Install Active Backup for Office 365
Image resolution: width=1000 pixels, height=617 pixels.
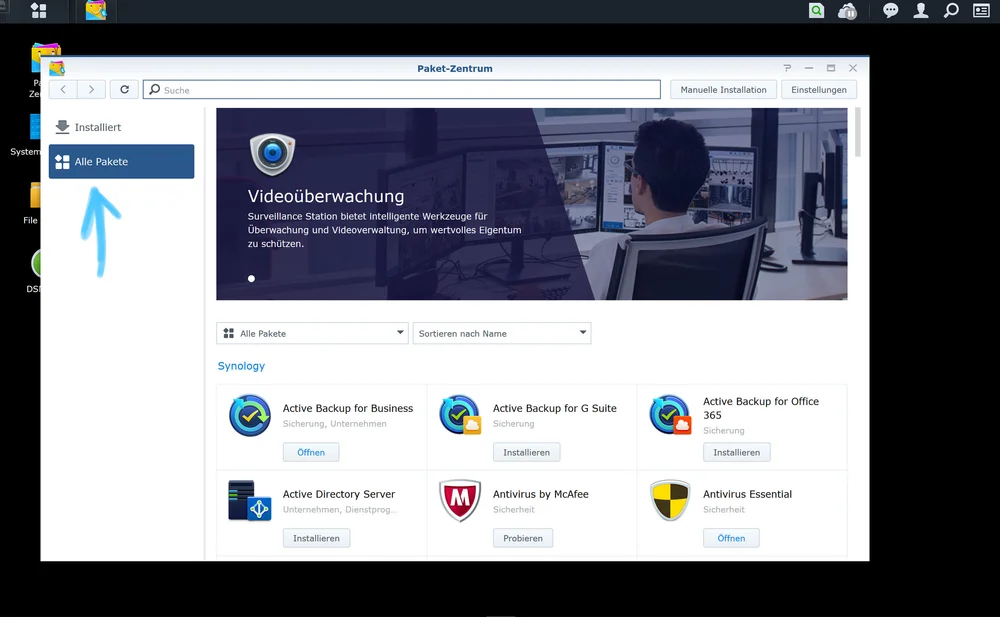coord(737,452)
